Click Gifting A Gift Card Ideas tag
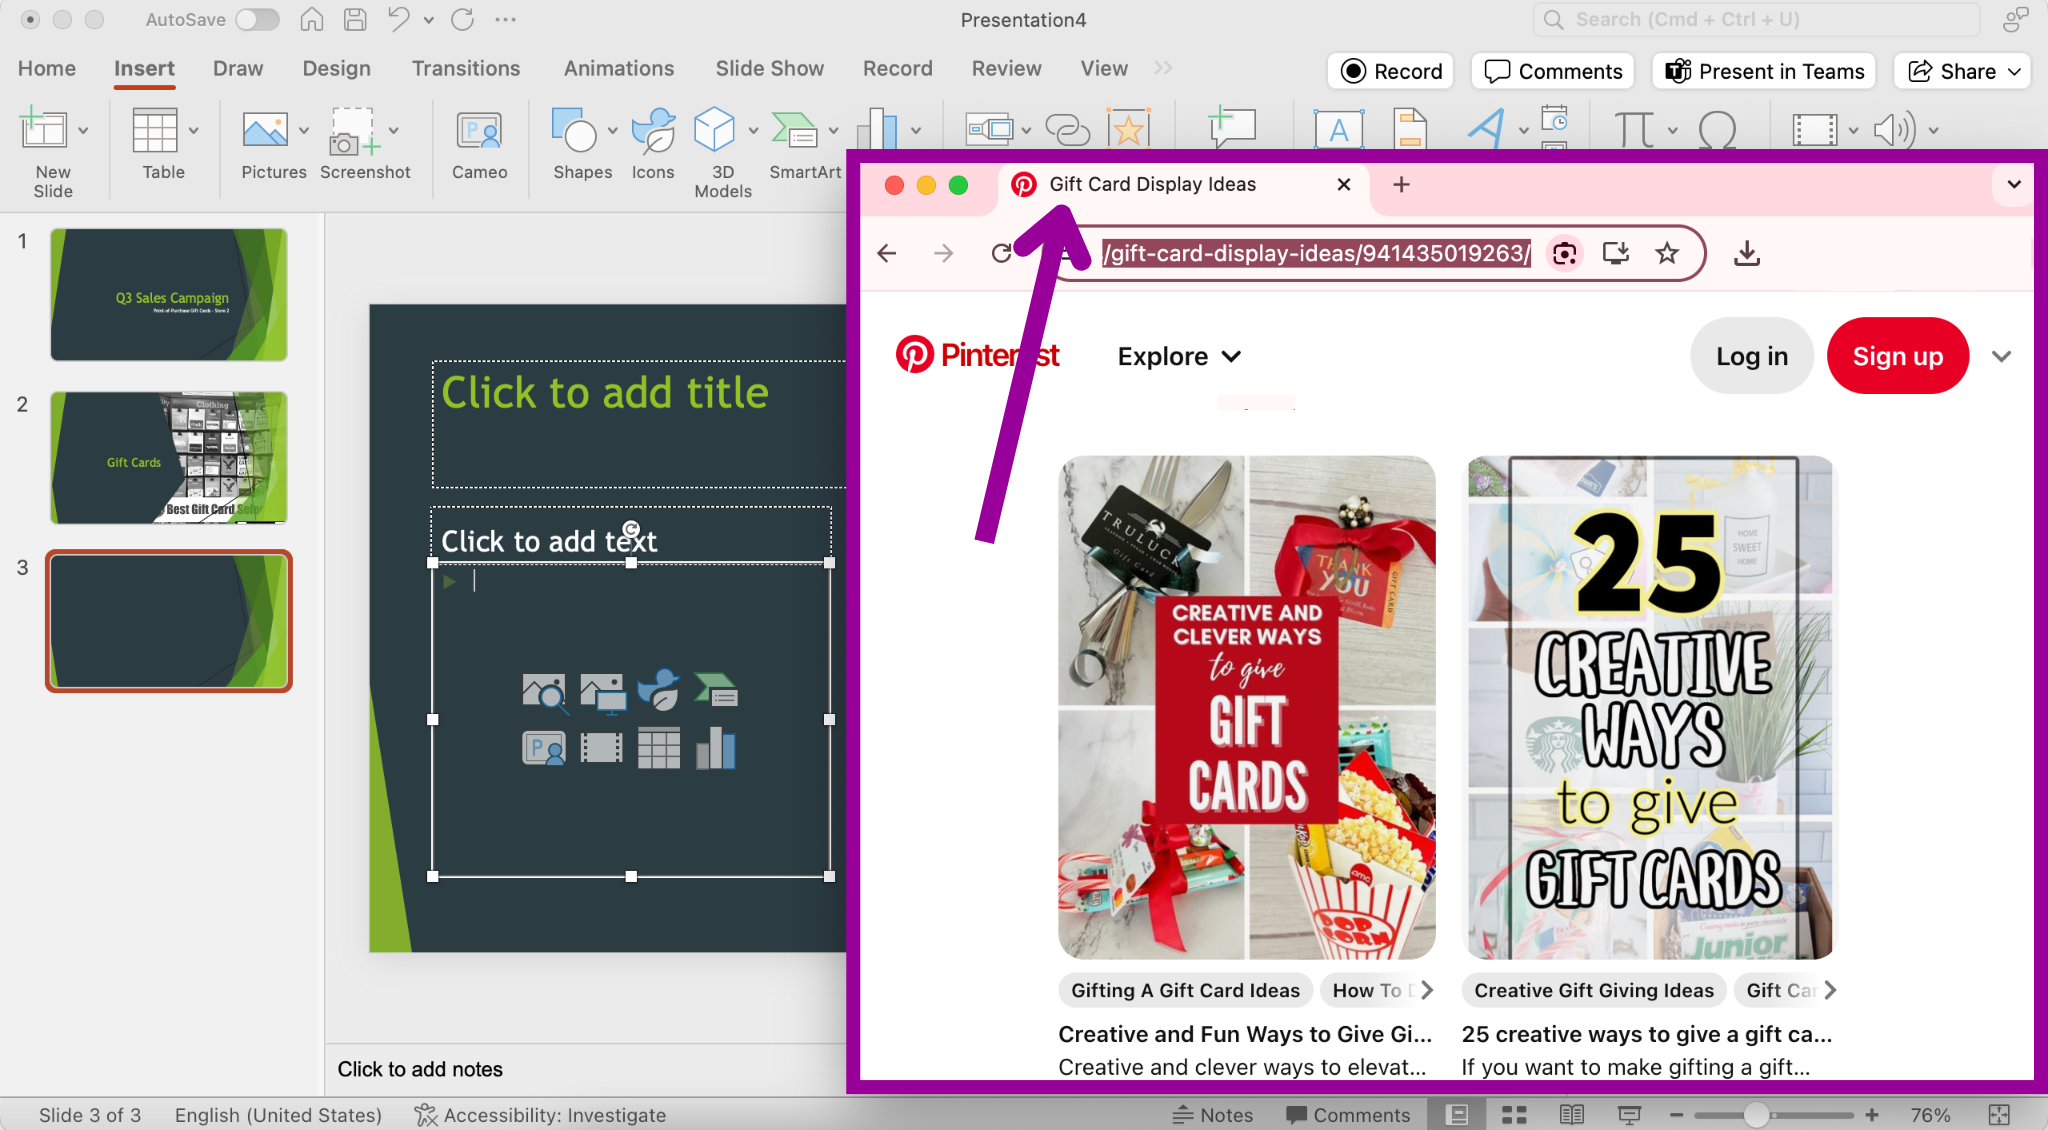 click(x=1185, y=990)
